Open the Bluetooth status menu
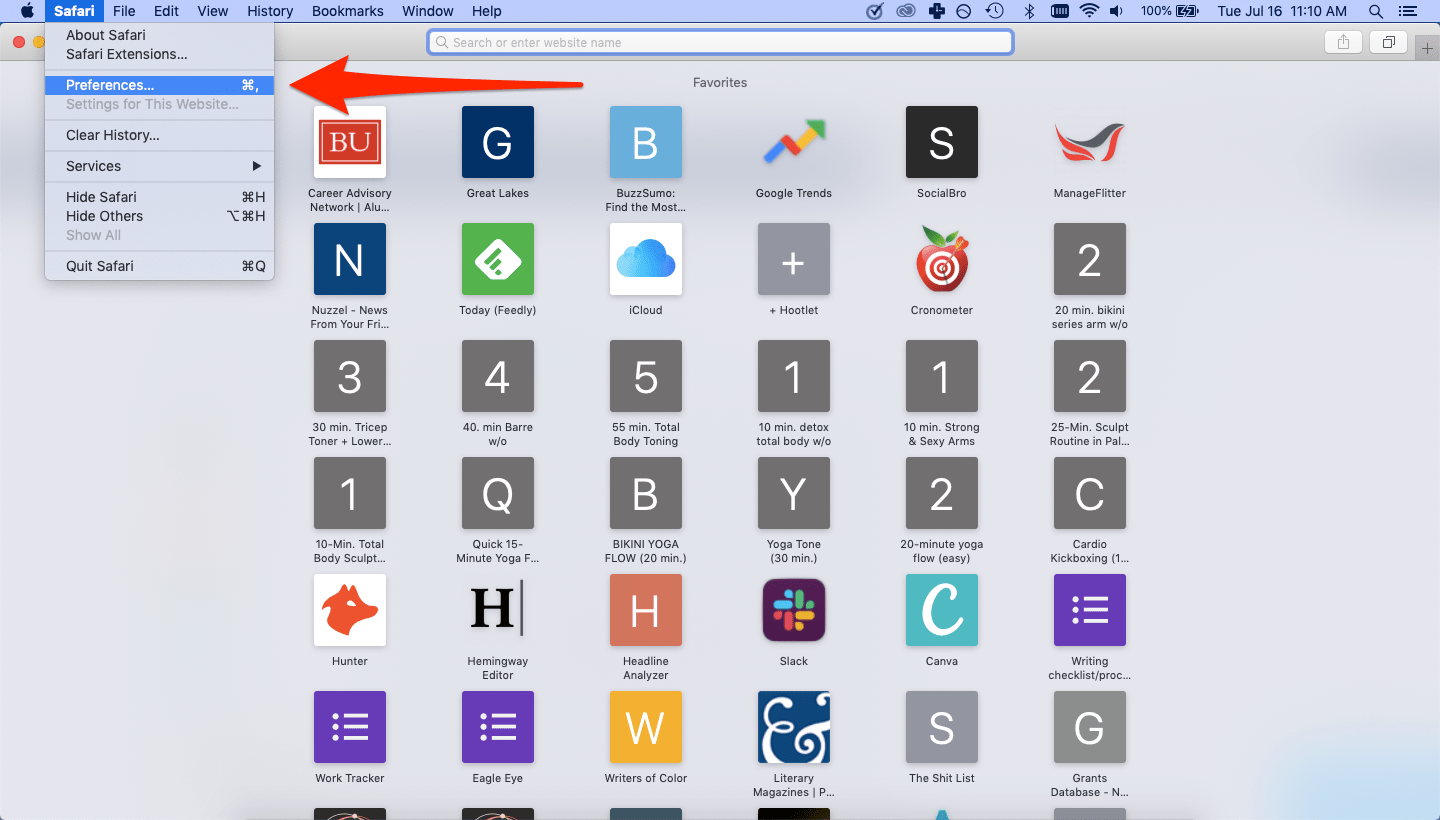 click(1029, 11)
